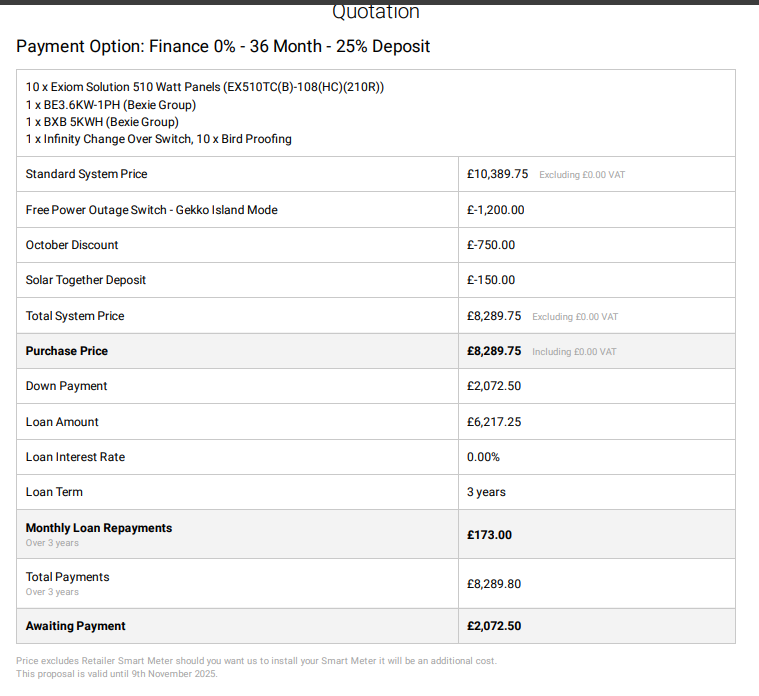Viewport: 759px width, 696px height.
Task: Click the "Standard System Price" label
Action: pyautogui.click(x=87, y=174)
